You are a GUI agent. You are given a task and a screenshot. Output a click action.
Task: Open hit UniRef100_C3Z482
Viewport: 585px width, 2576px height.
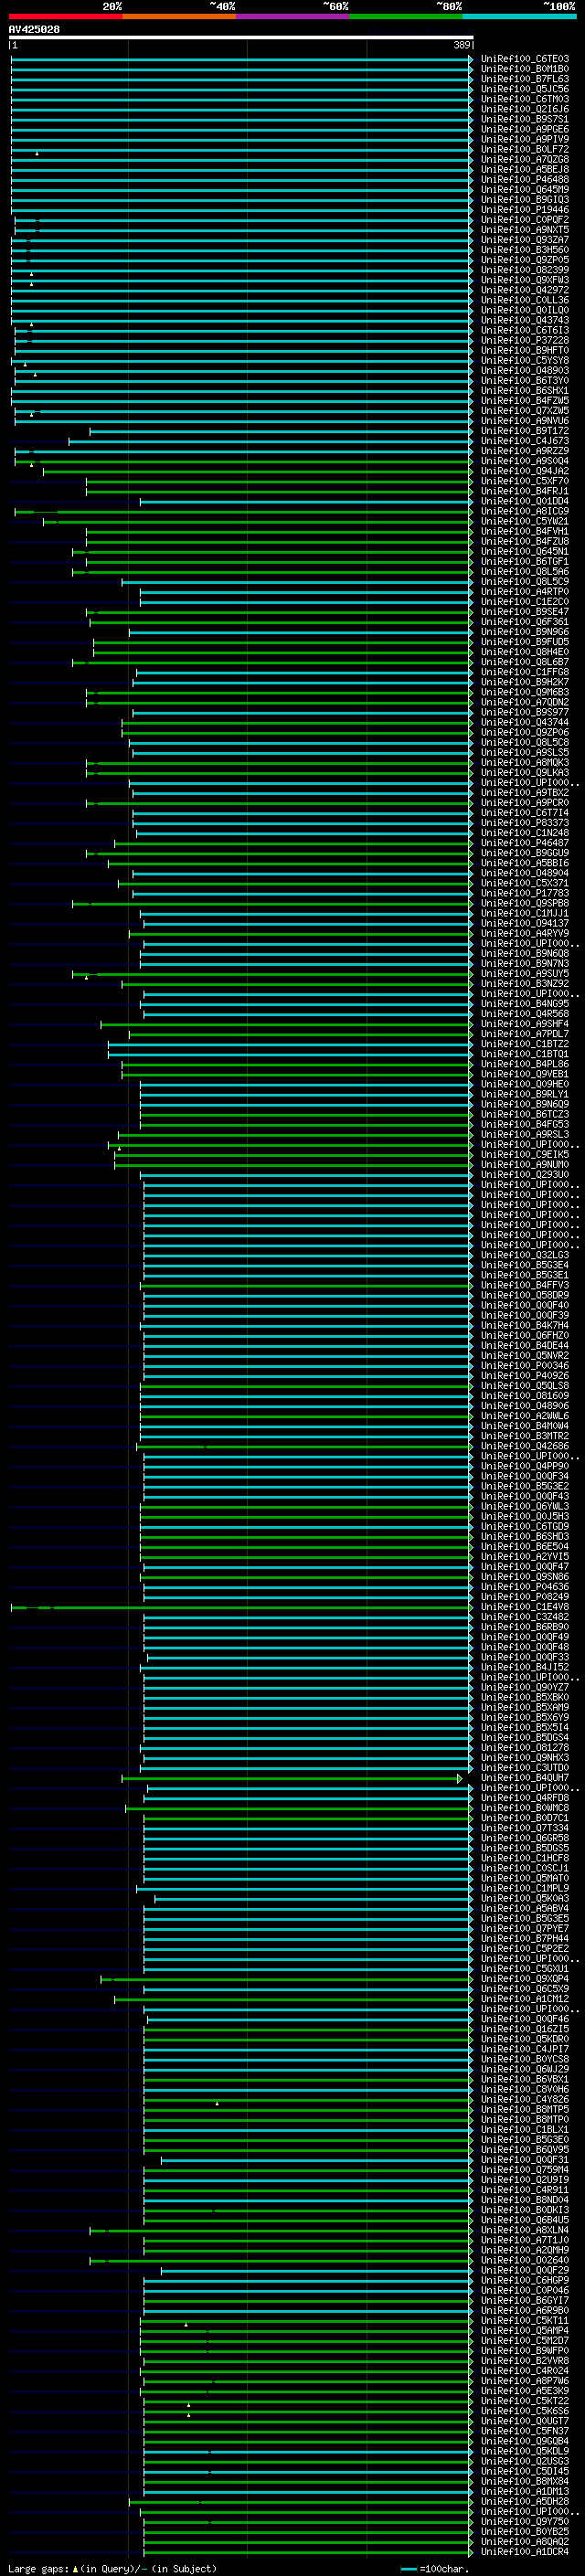525,1617
